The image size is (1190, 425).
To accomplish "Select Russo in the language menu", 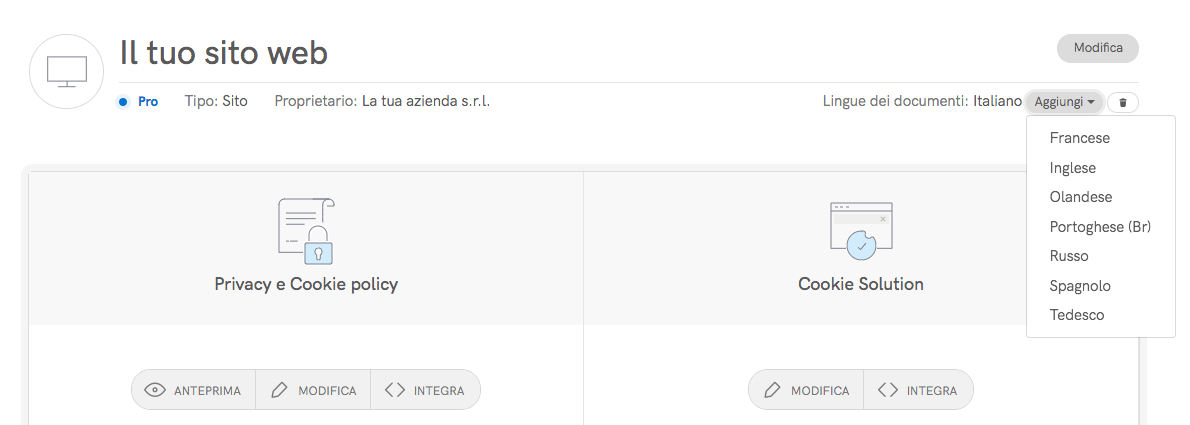I will (x=1069, y=256).
